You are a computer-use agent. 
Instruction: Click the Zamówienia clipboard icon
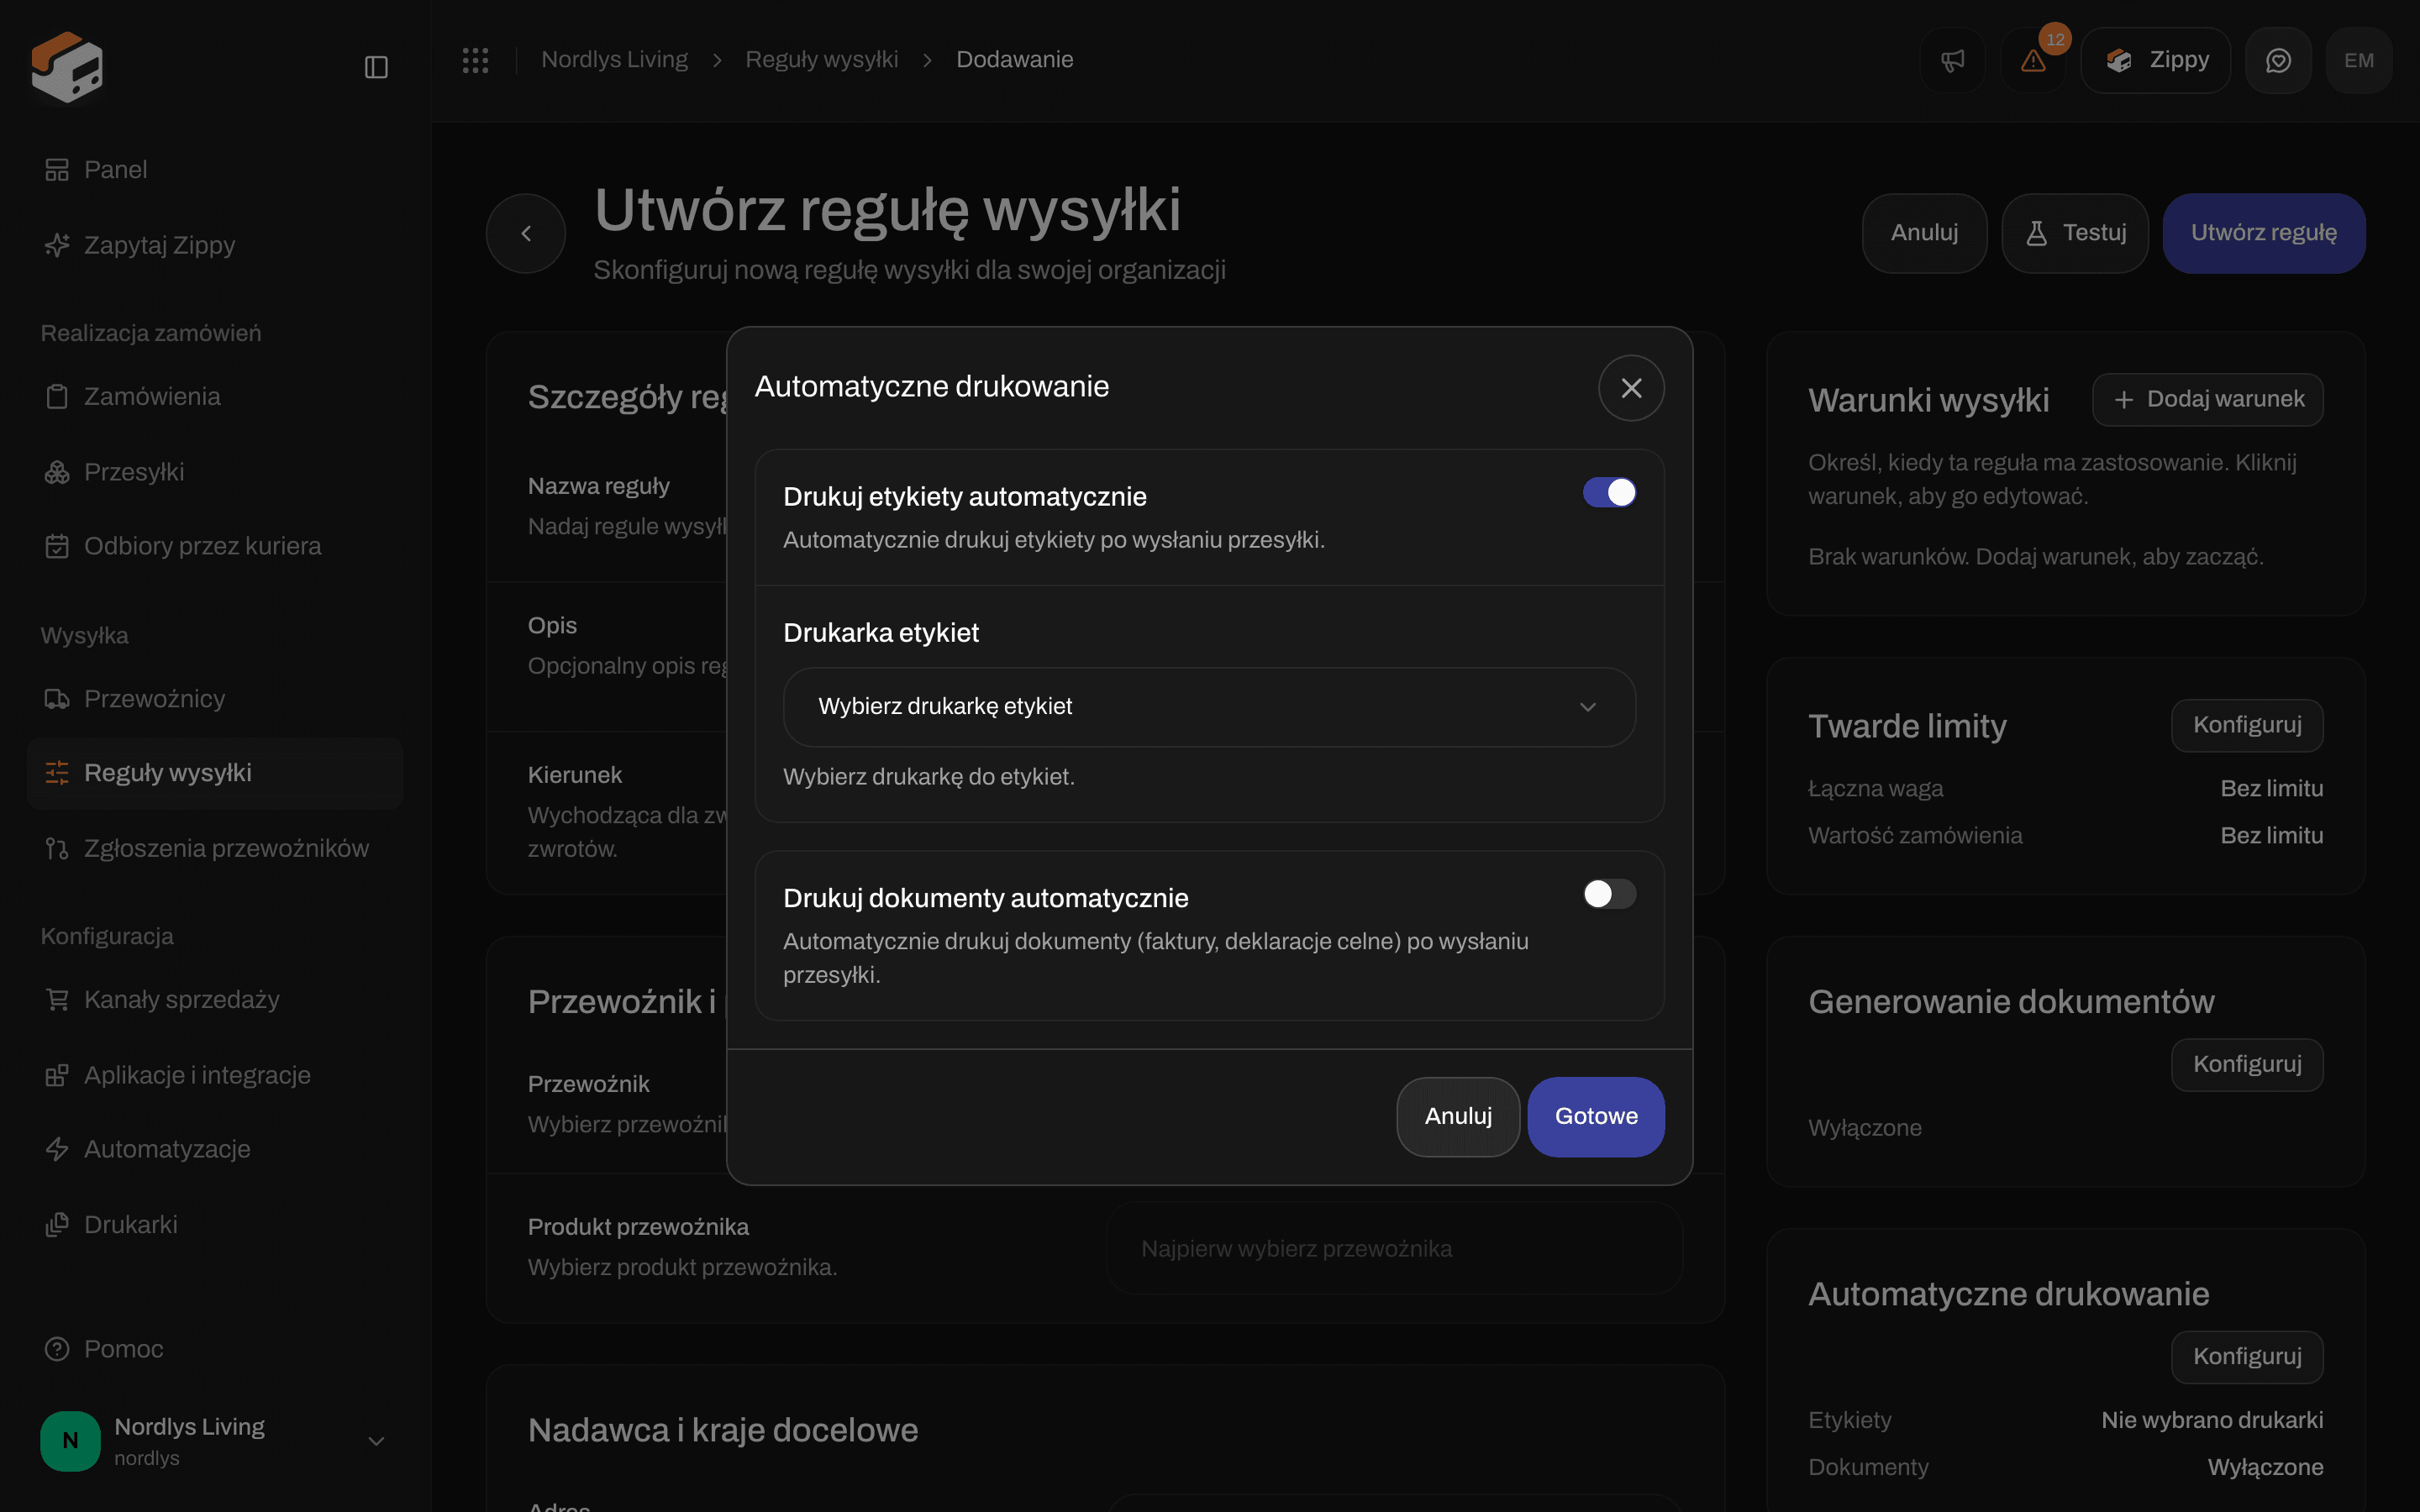(x=57, y=397)
